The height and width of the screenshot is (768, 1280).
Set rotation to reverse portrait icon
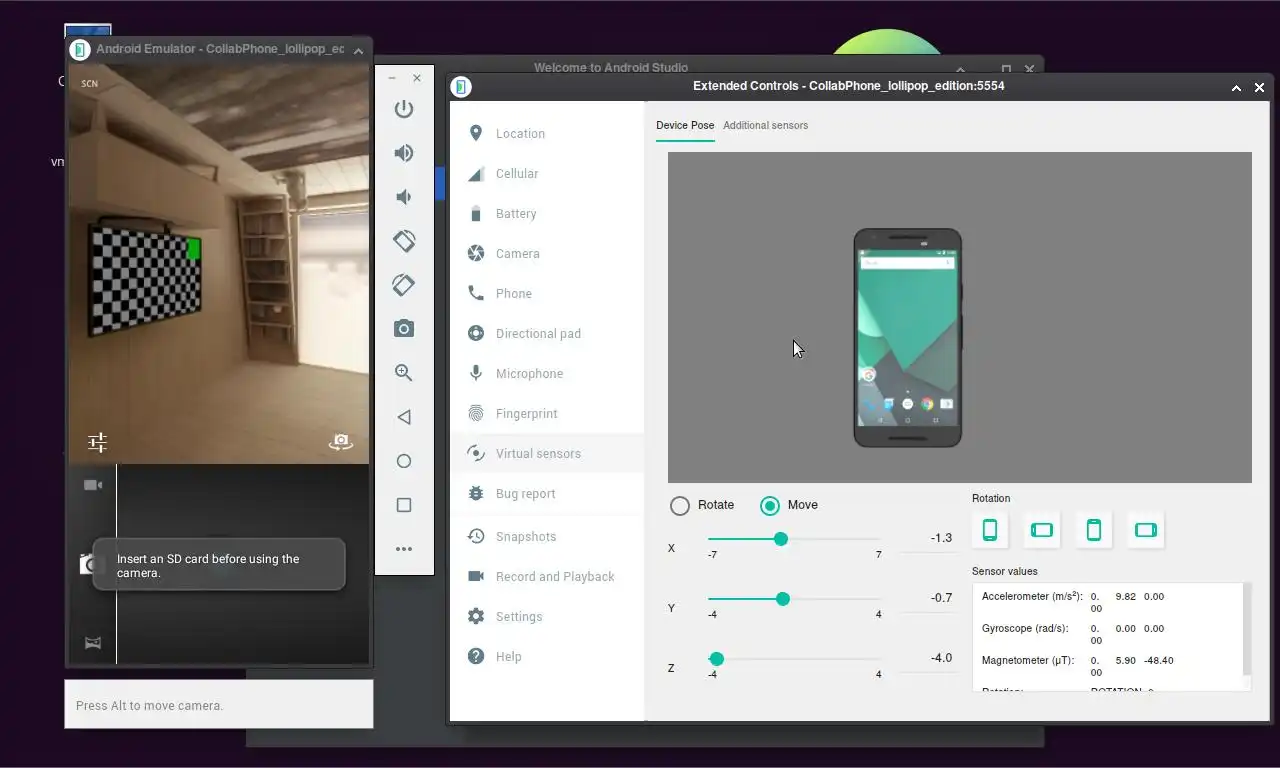(1094, 530)
